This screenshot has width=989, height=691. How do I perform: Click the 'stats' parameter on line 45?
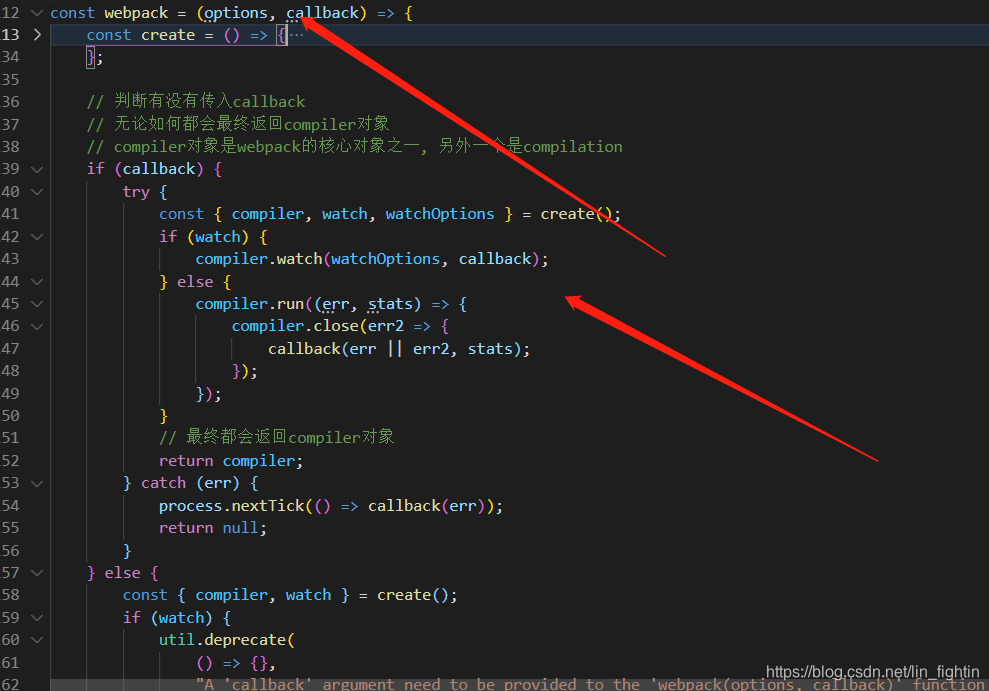390,304
